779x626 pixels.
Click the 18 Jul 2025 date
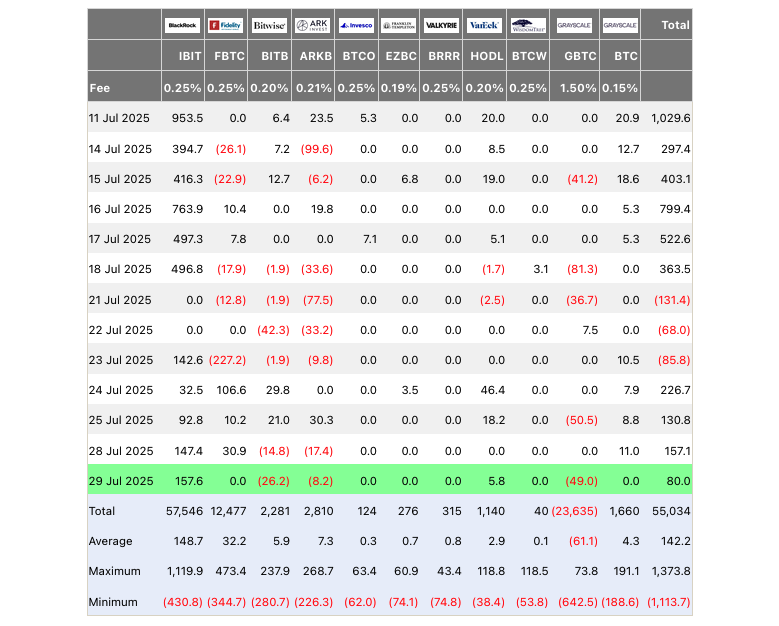(120, 269)
